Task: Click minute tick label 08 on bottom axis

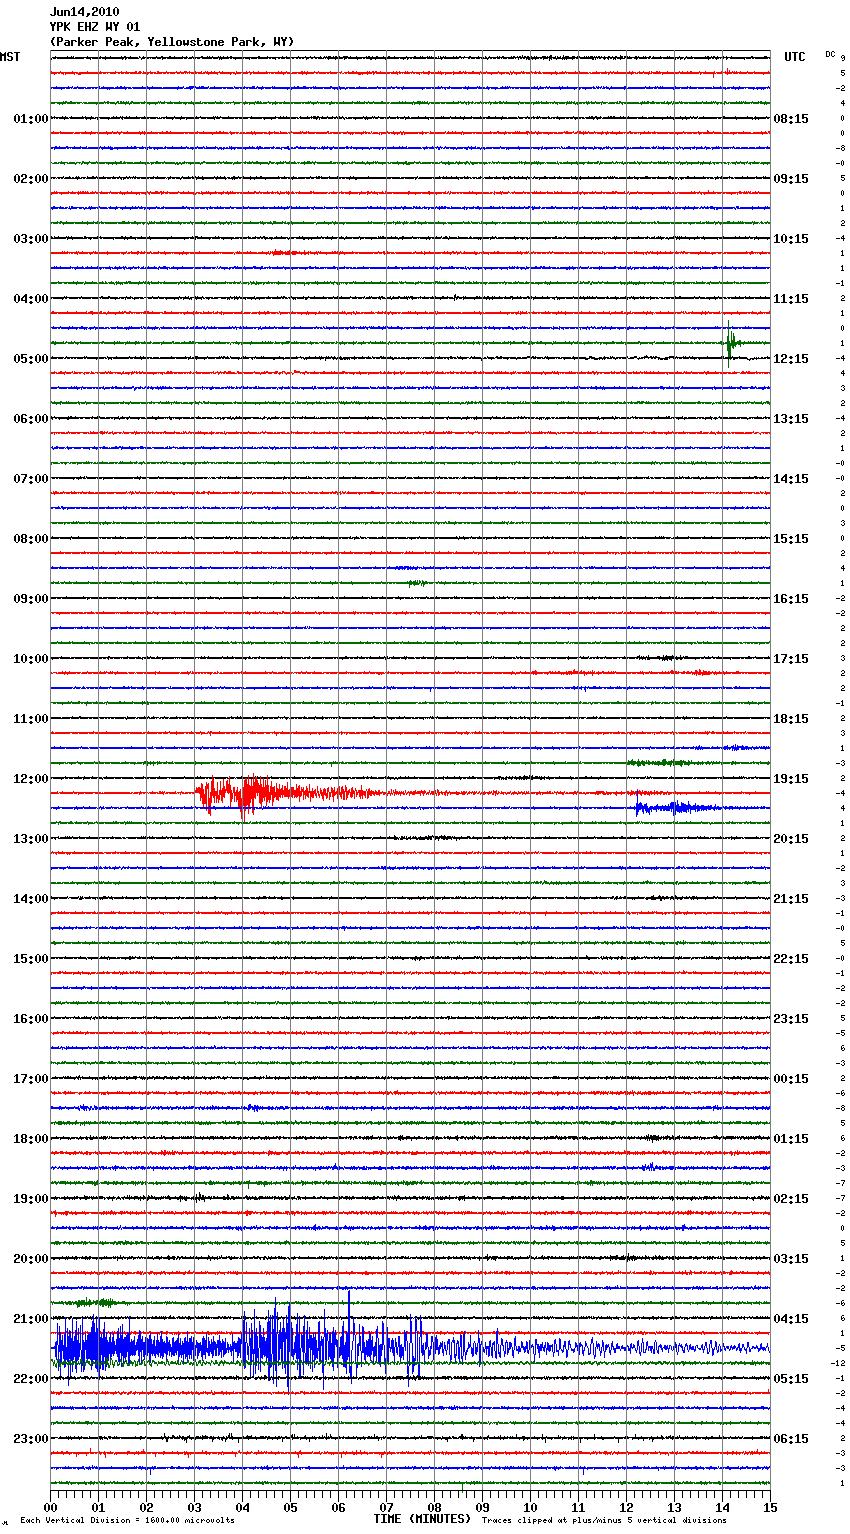Action: click(434, 1506)
